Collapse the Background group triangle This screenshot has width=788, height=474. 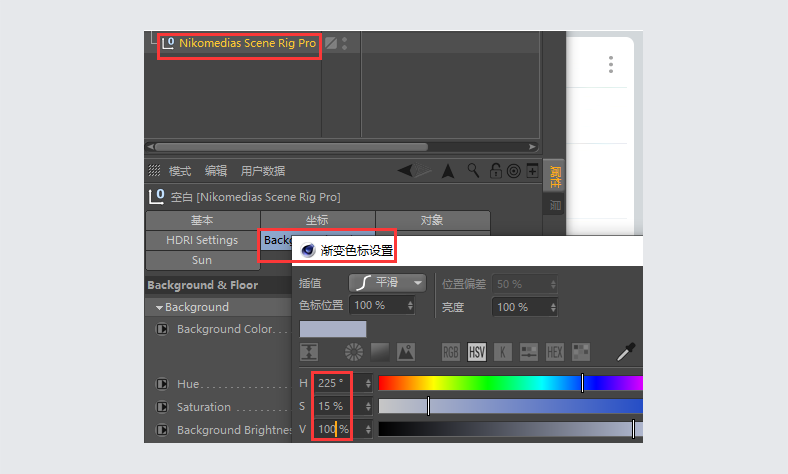coord(159,308)
